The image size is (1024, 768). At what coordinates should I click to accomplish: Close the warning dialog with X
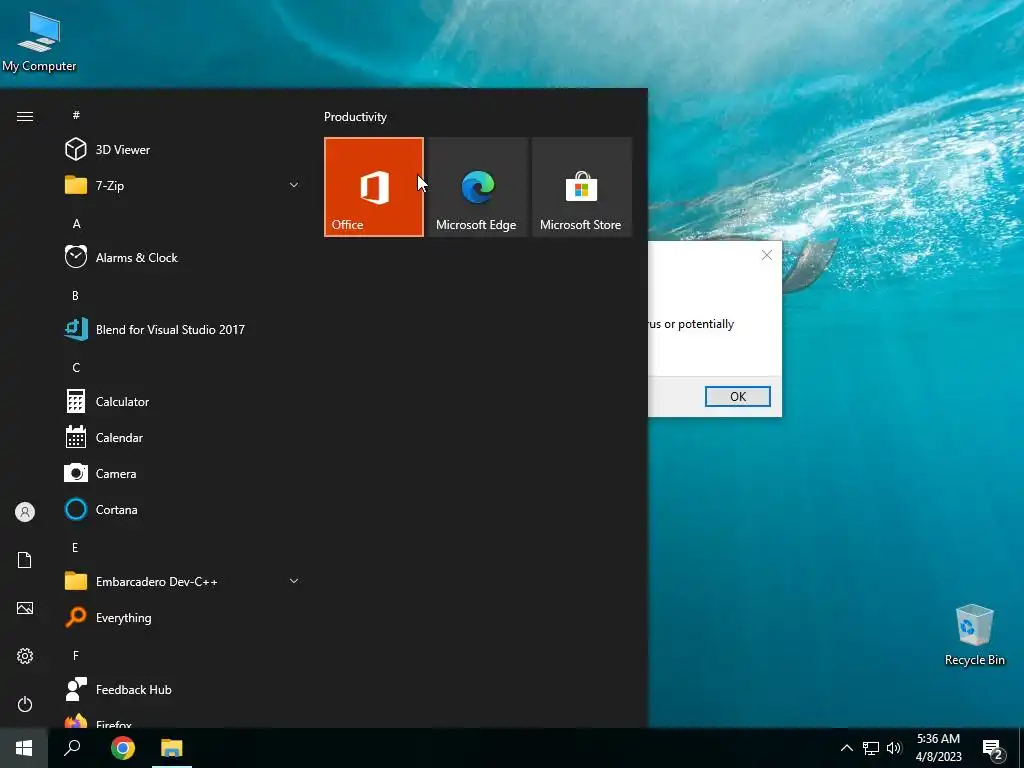(x=767, y=255)
